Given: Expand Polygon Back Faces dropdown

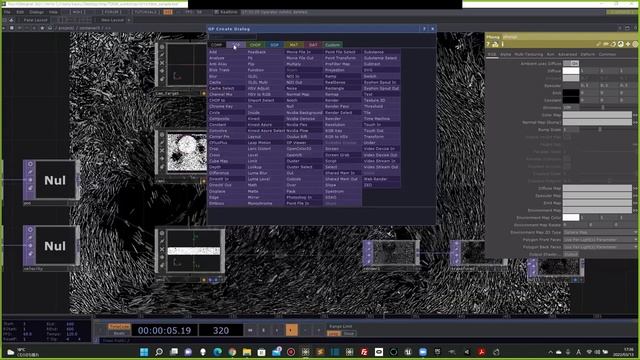Looking at the screenshot, I should point(600,247).
